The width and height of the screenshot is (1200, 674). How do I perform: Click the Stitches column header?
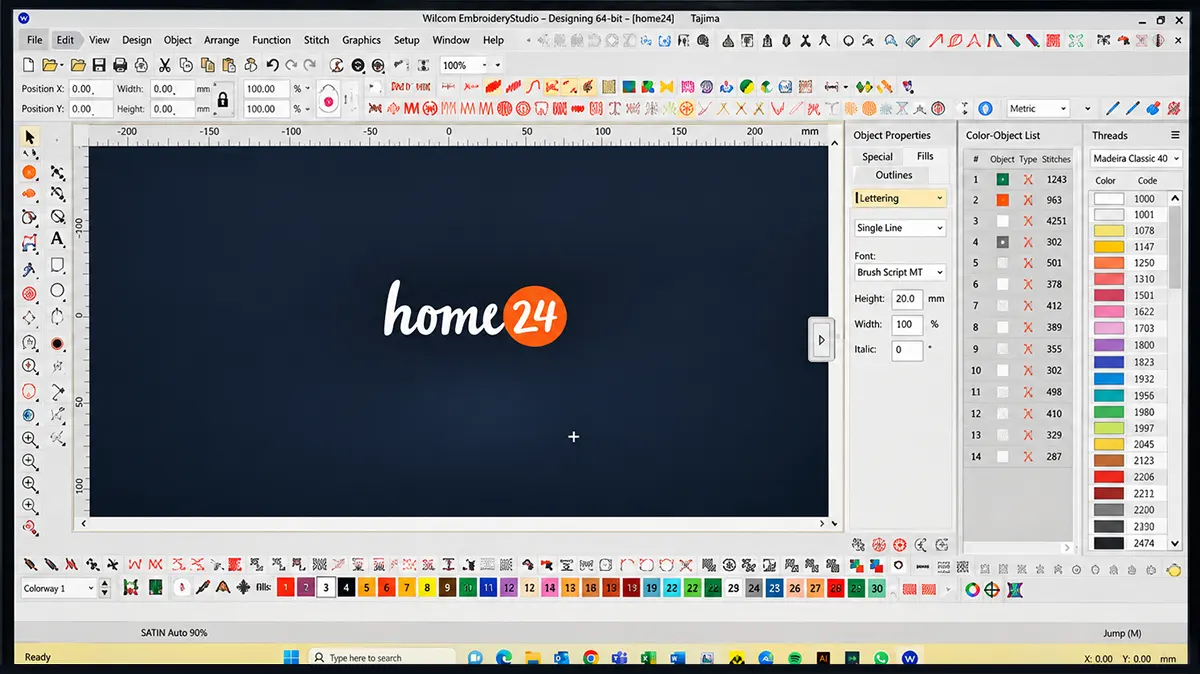[x=1056, y=159]
